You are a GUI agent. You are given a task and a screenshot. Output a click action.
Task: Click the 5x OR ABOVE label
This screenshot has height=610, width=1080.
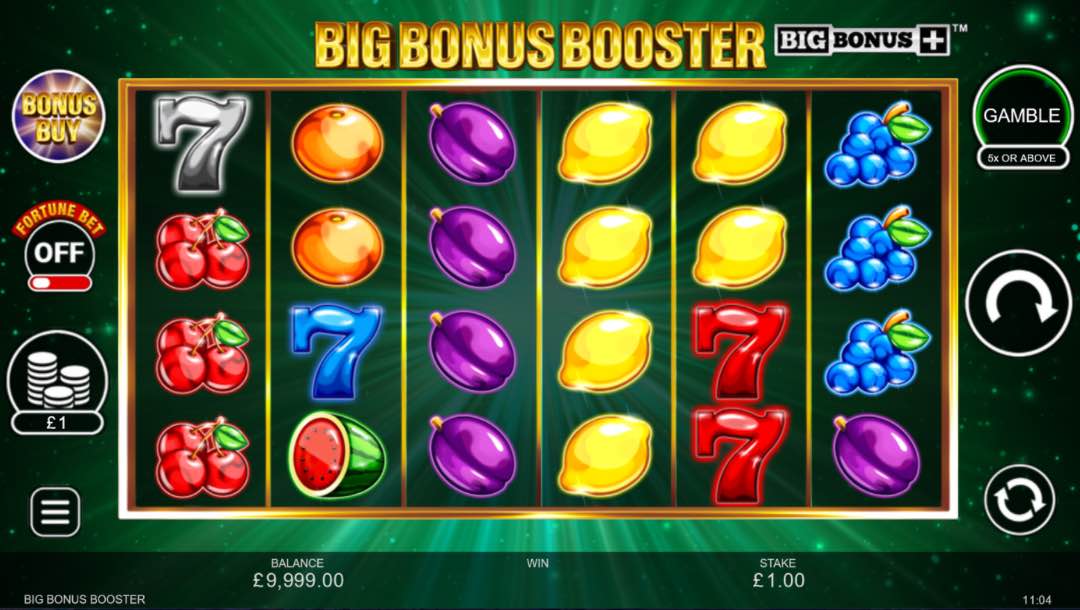[1021, 158]
